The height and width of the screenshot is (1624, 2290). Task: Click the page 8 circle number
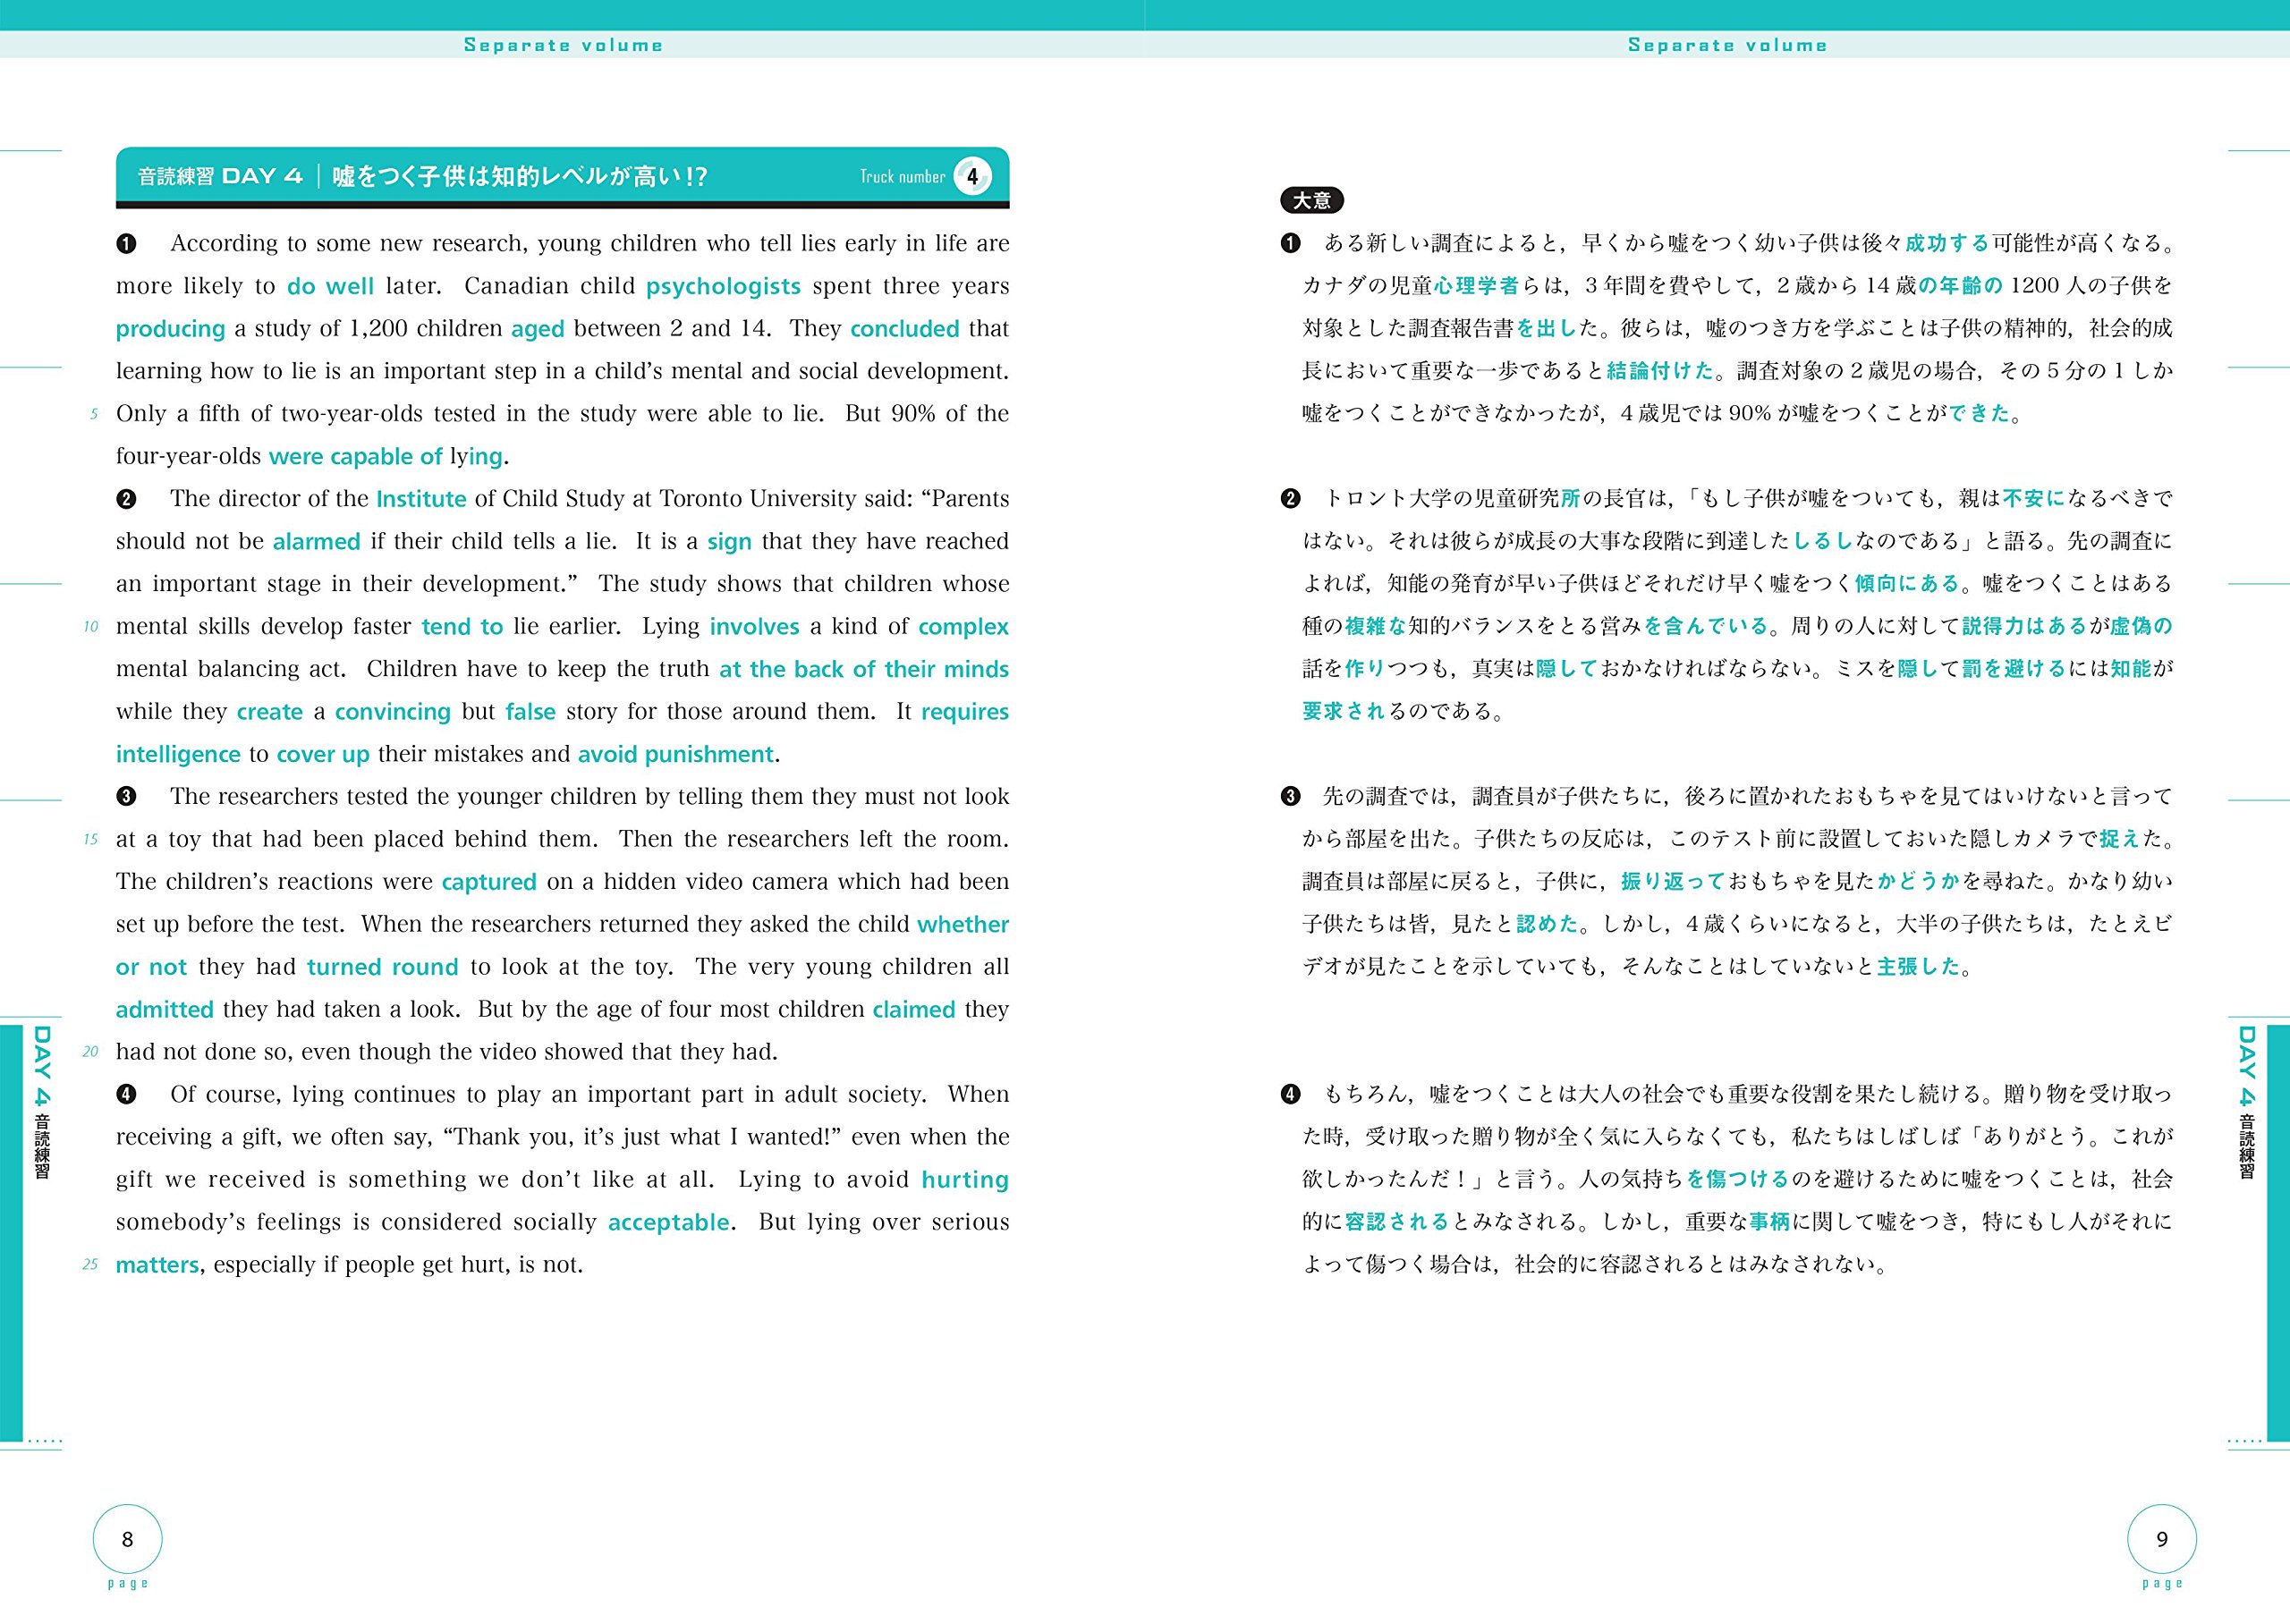coord(127,1539)
